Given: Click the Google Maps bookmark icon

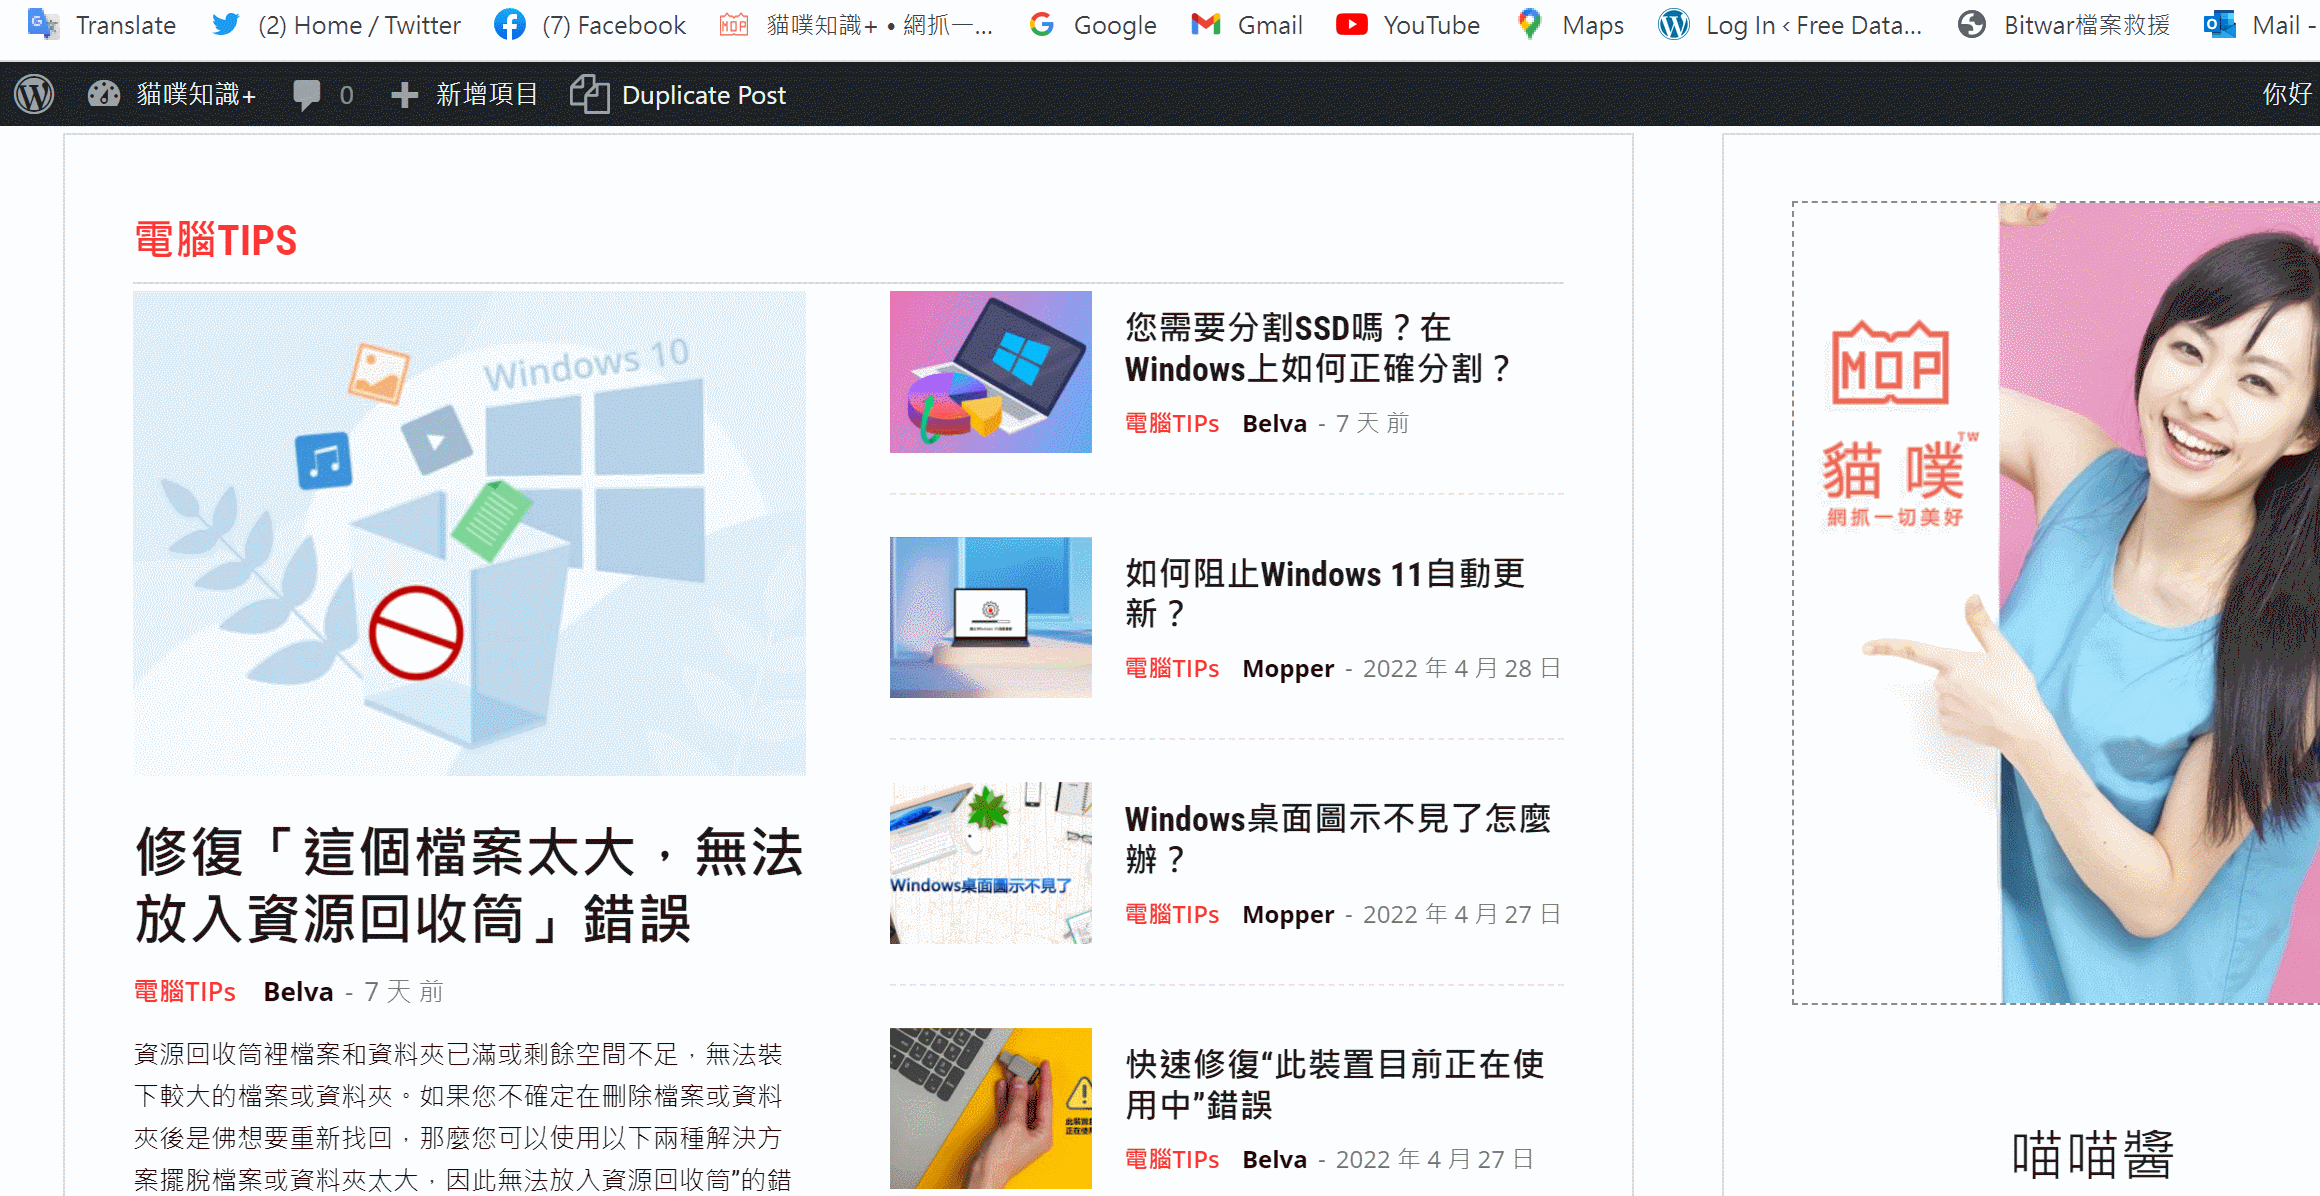Looking at the screenshot, I should [x=1529, y=25].
